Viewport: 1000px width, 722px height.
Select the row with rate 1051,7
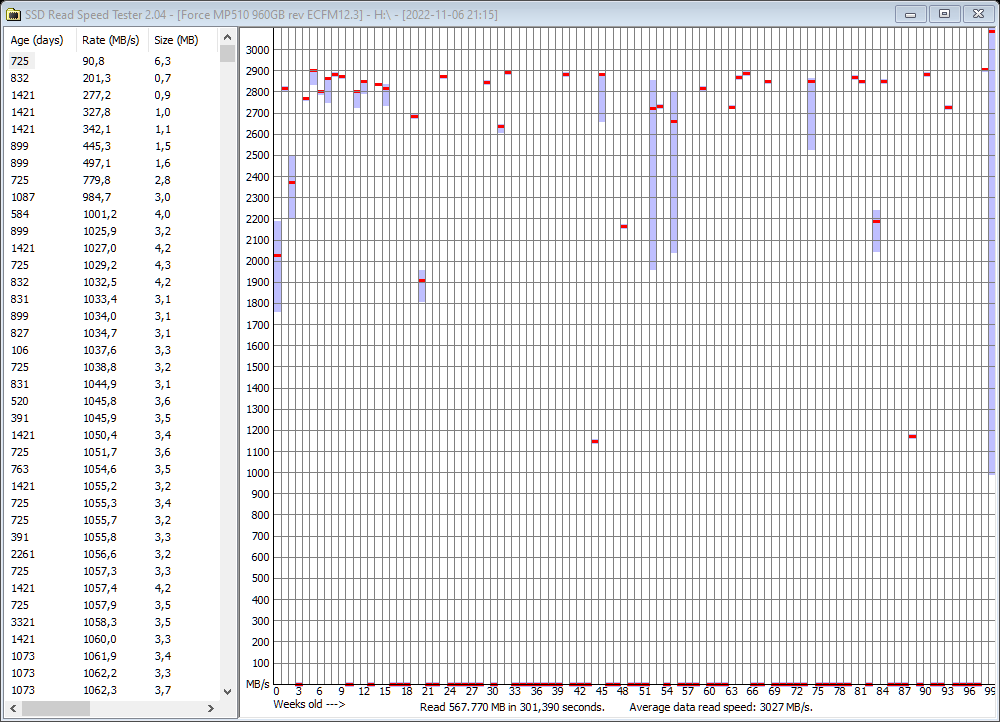(x=112, y=452)
